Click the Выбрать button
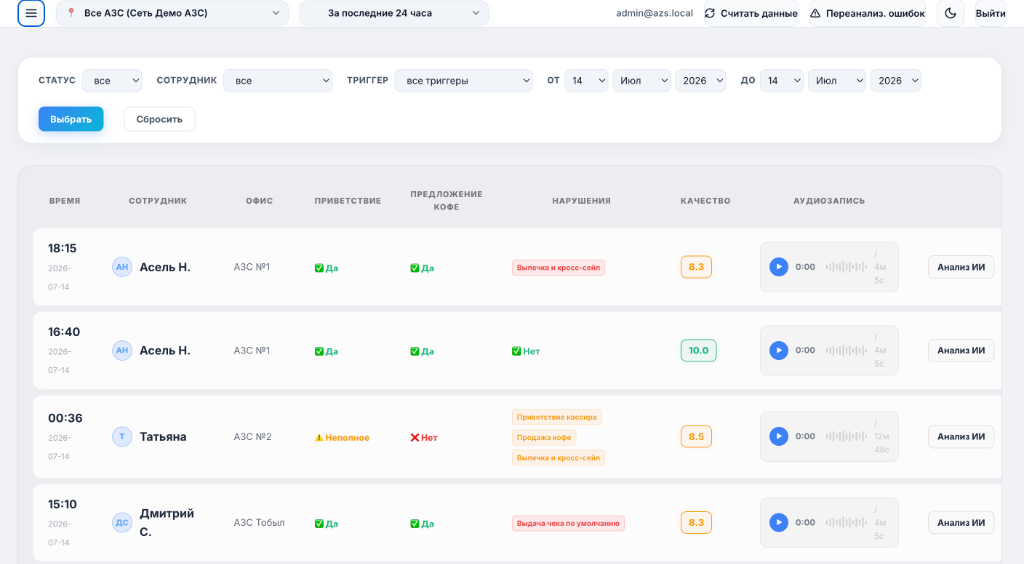 [x=71, y=119]
